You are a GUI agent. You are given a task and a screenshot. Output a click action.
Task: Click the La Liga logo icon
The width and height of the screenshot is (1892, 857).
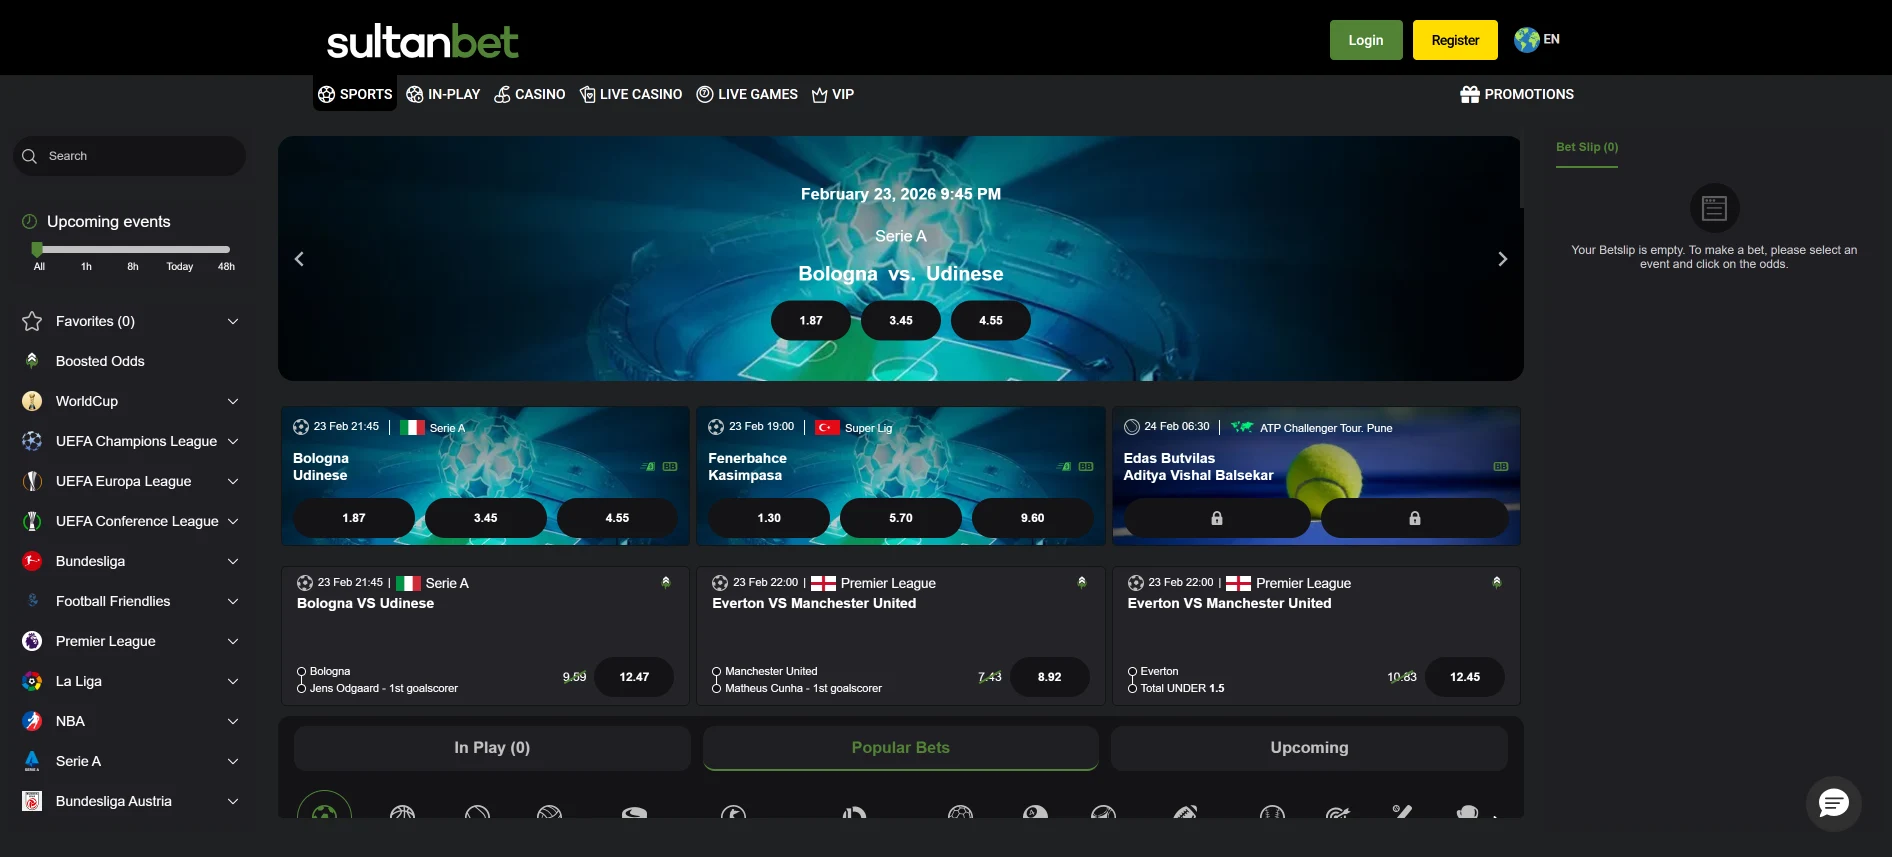pyautogui.click(x=32, y=681)
